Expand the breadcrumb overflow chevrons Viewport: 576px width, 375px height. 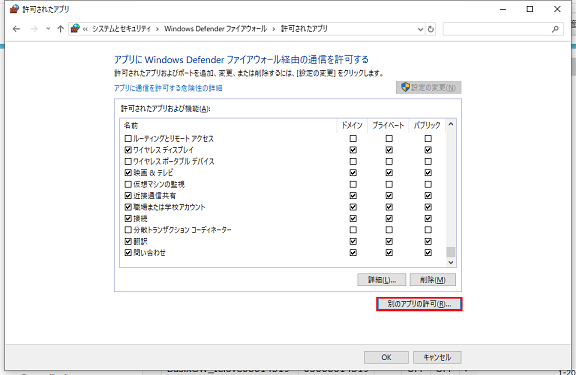[x=85, y=29]
